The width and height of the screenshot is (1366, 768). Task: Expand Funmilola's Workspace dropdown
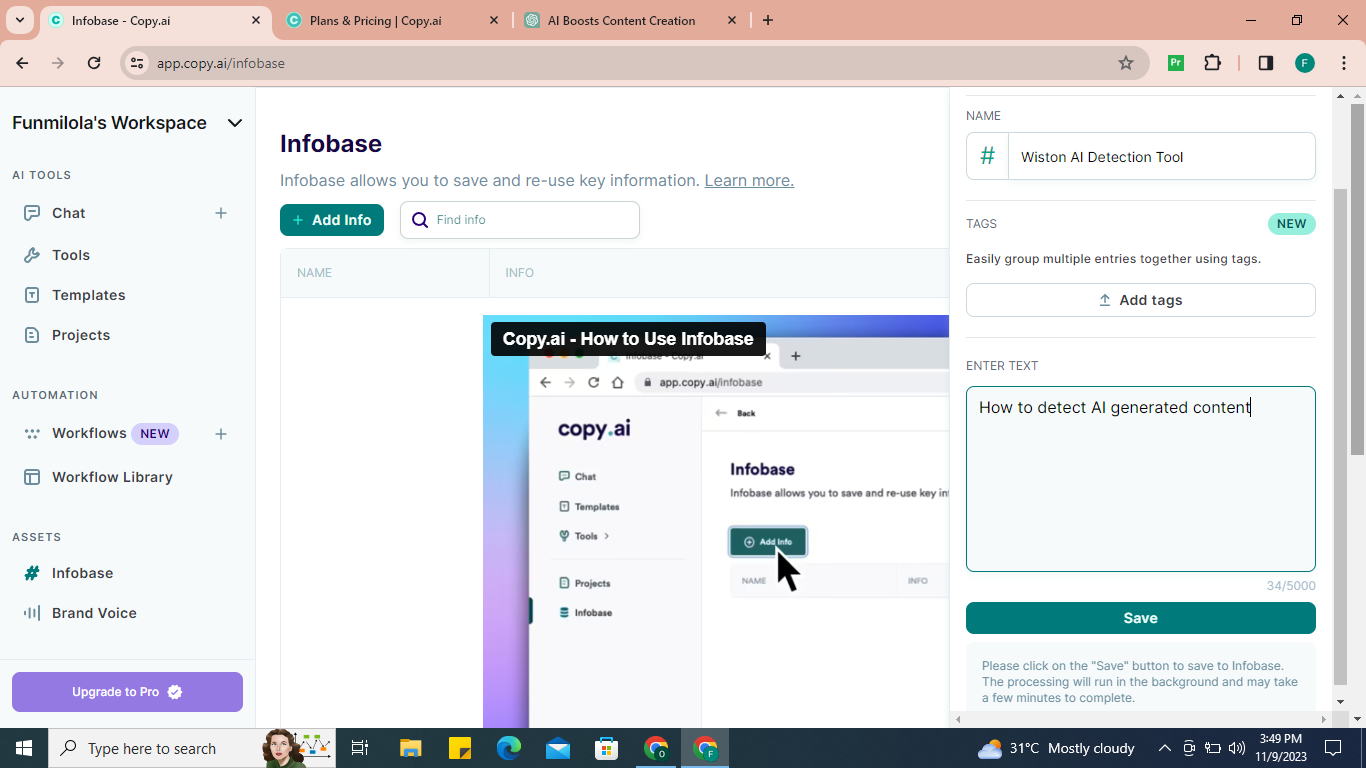pyautogui.click(x=235, y=123)
